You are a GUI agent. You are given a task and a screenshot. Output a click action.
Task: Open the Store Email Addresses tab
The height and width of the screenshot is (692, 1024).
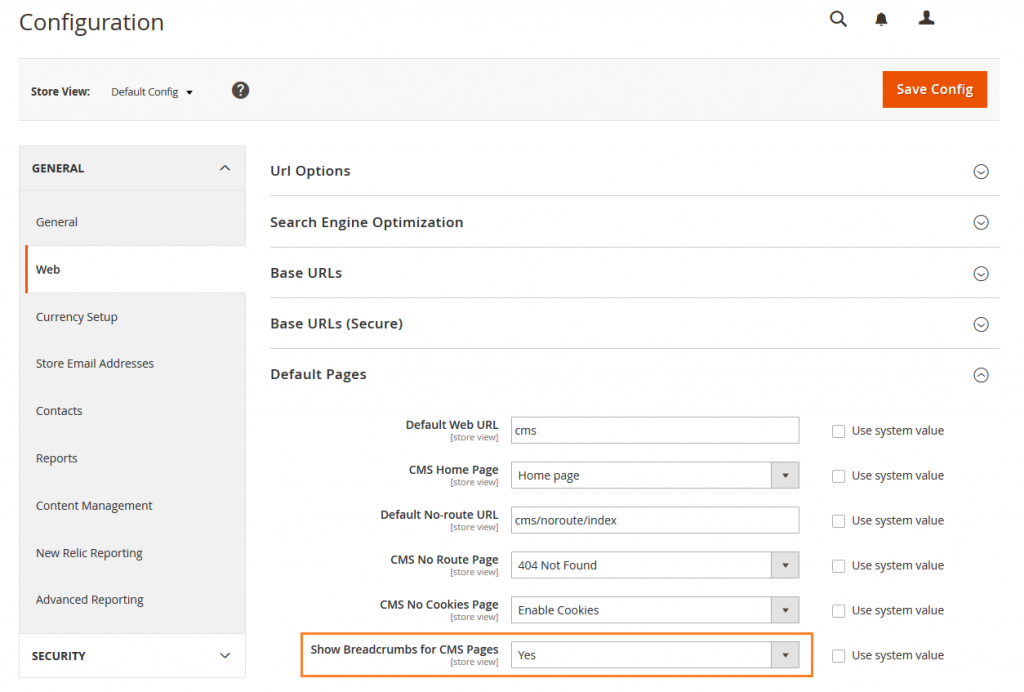(x=95, y=364)
